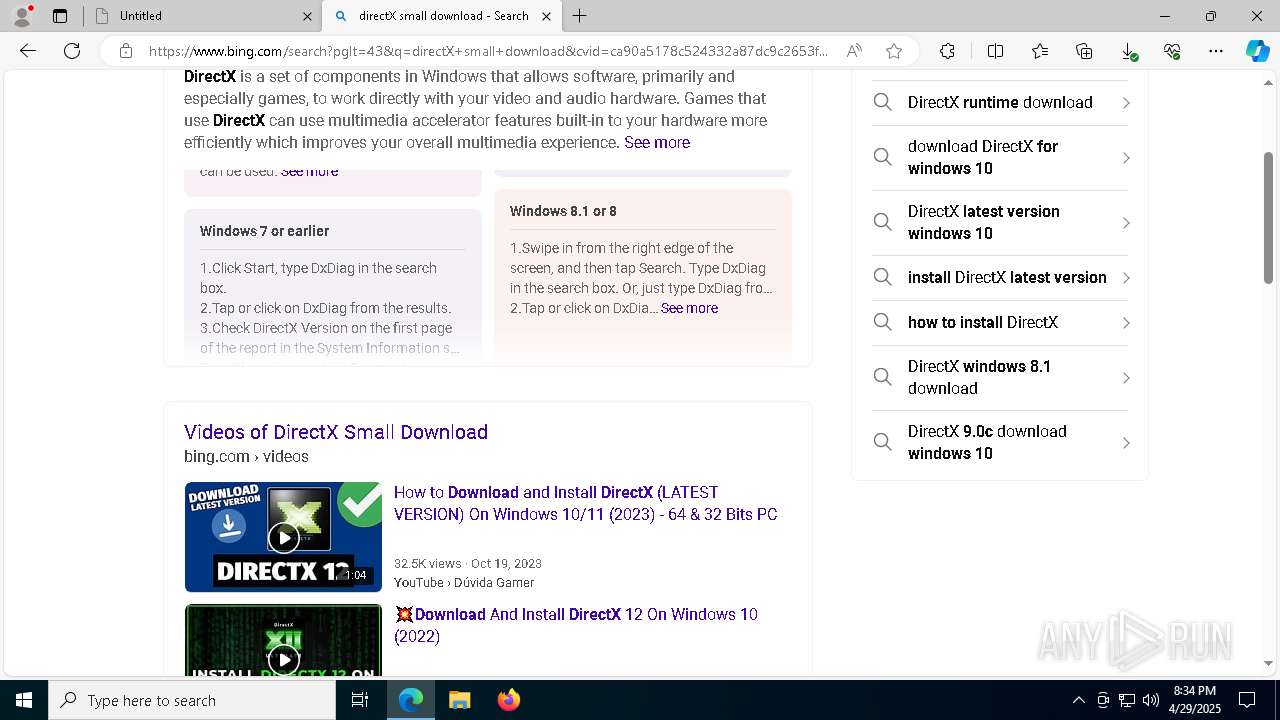Open the Extensions puzzle icon
The image size is (1280, 720).
pyautogui.click(x=948, y=51)
